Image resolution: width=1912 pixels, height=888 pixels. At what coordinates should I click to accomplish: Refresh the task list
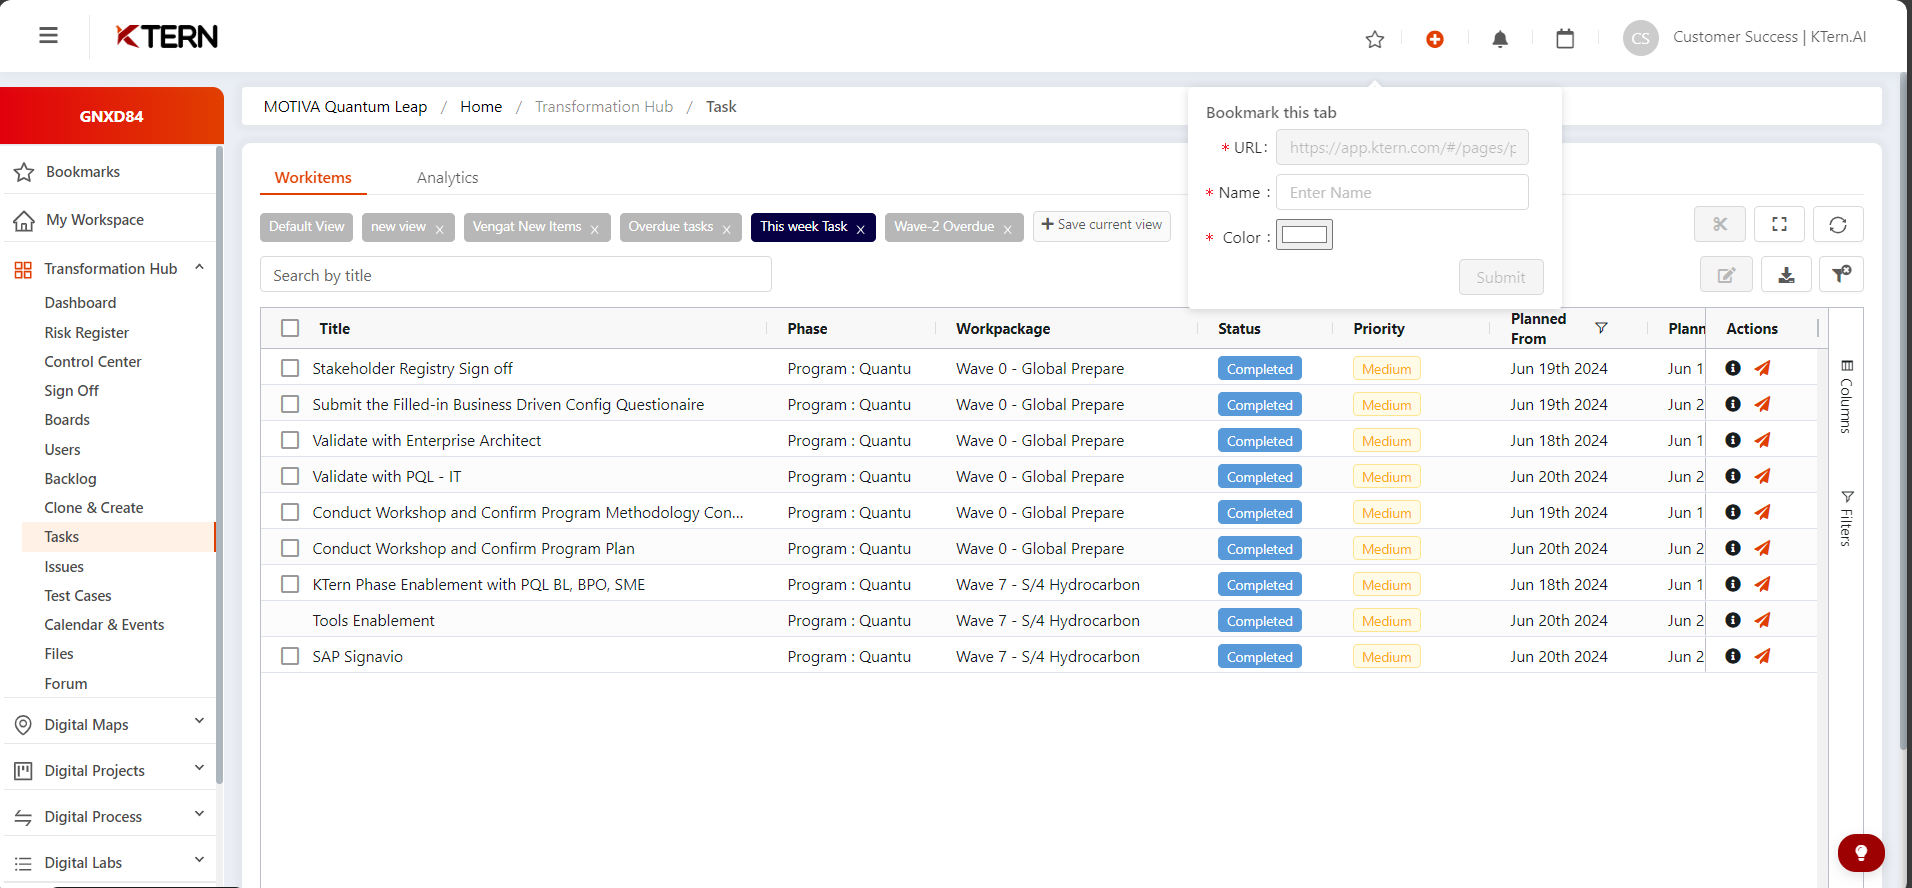pos(1838,225)
